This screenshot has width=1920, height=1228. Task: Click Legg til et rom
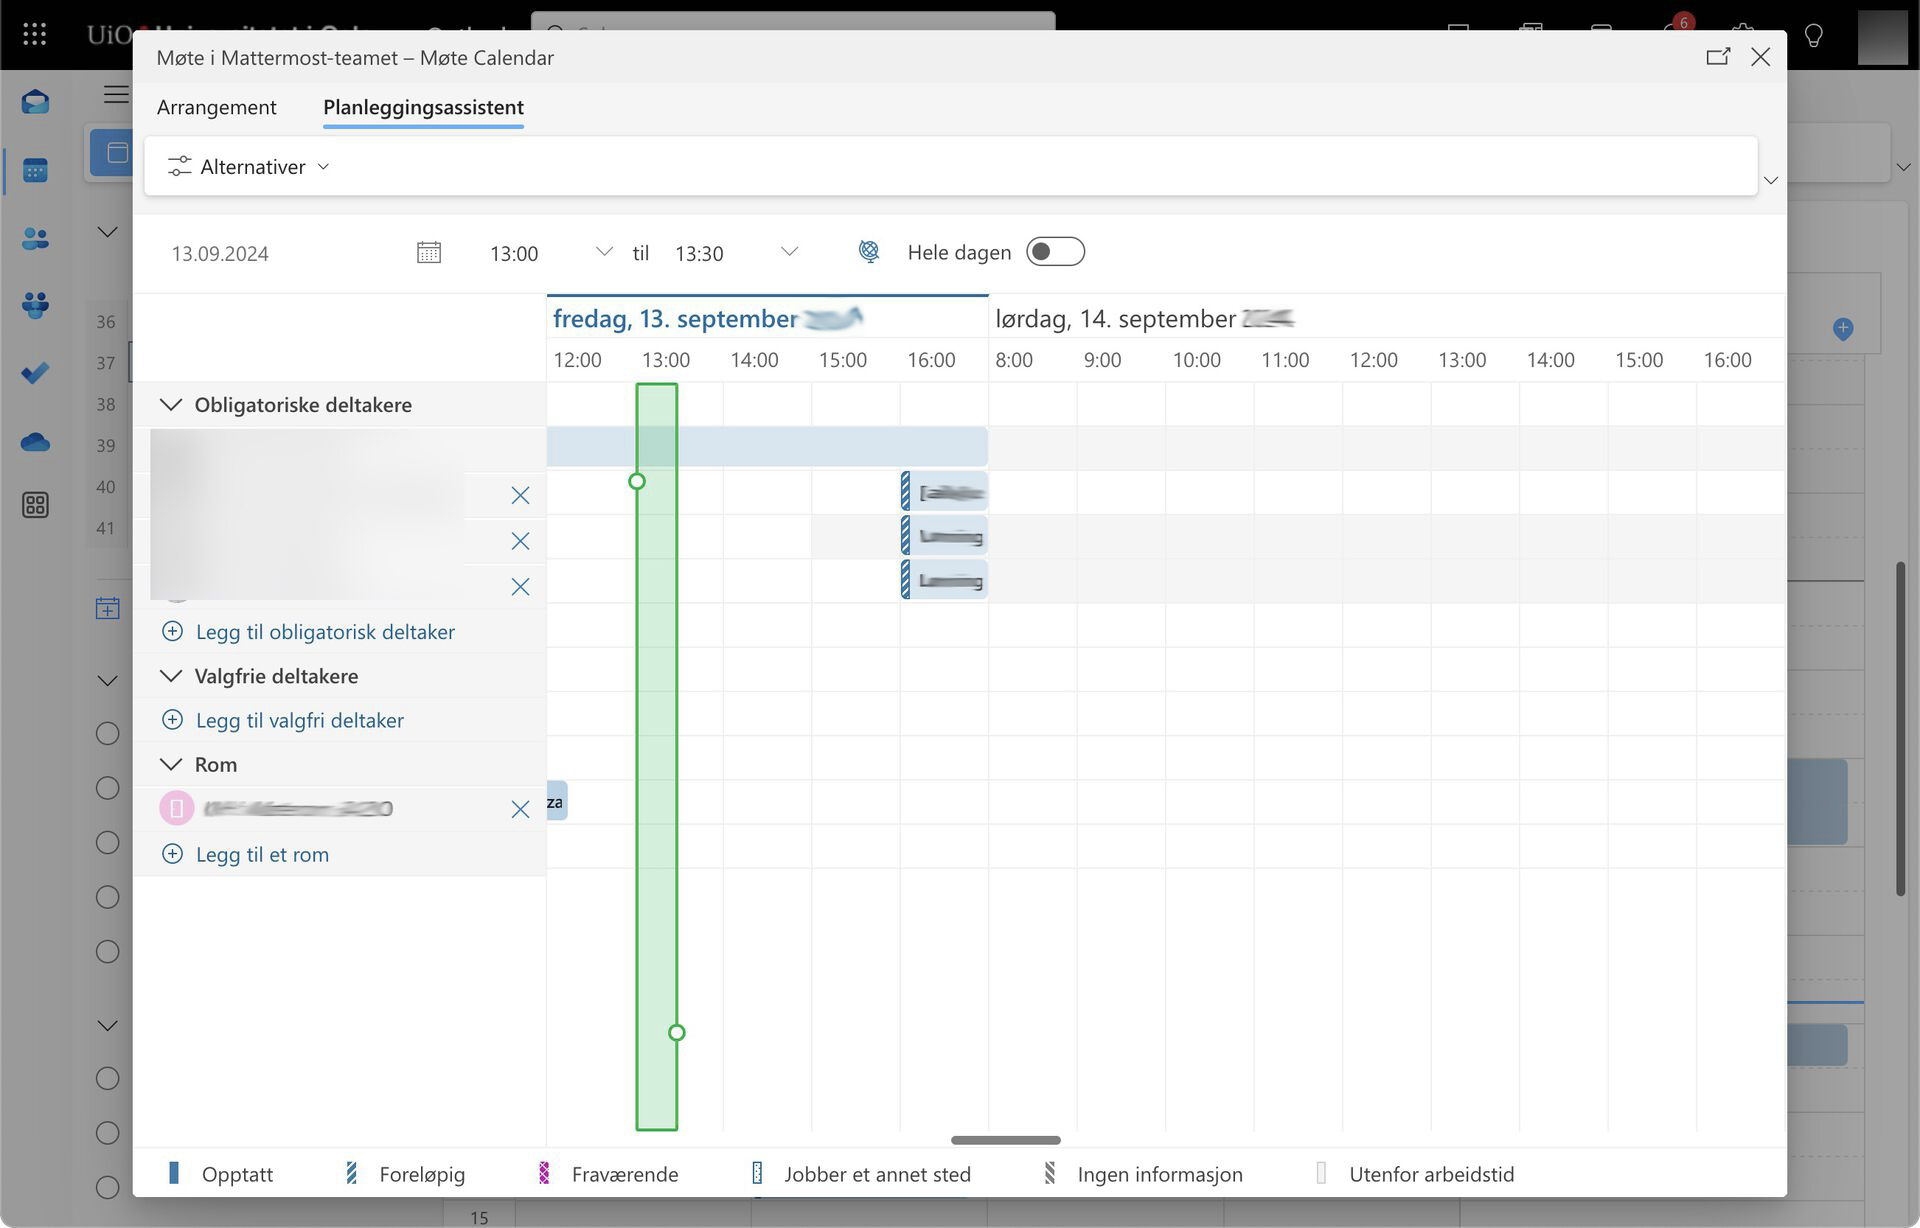(262, 854)
